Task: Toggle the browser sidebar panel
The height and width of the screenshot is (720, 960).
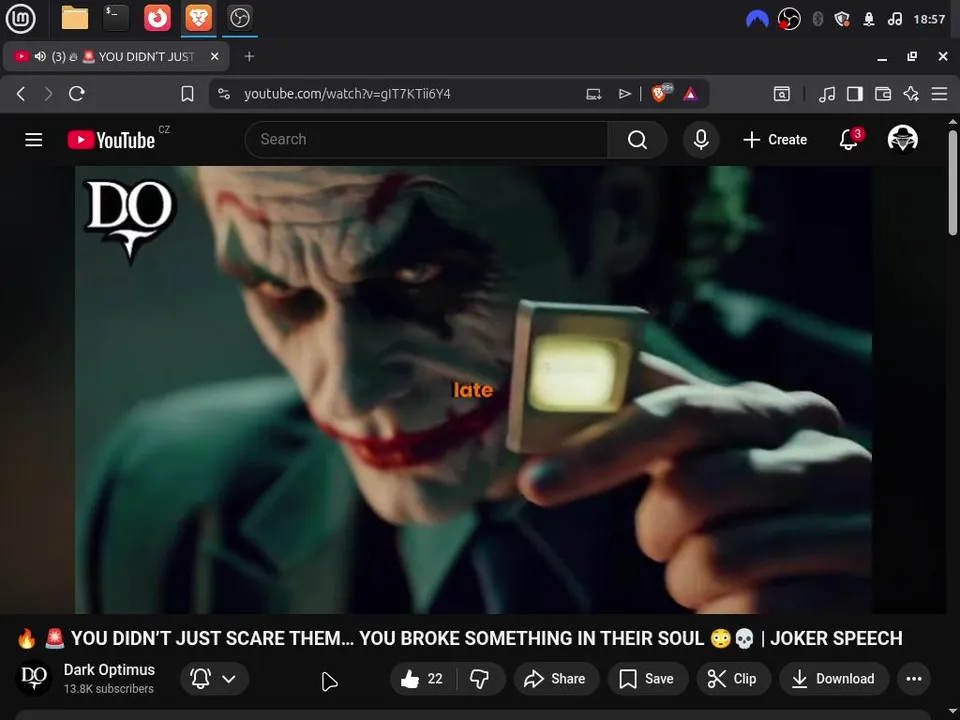Action: pyautogui.click(x=855, y=94)
